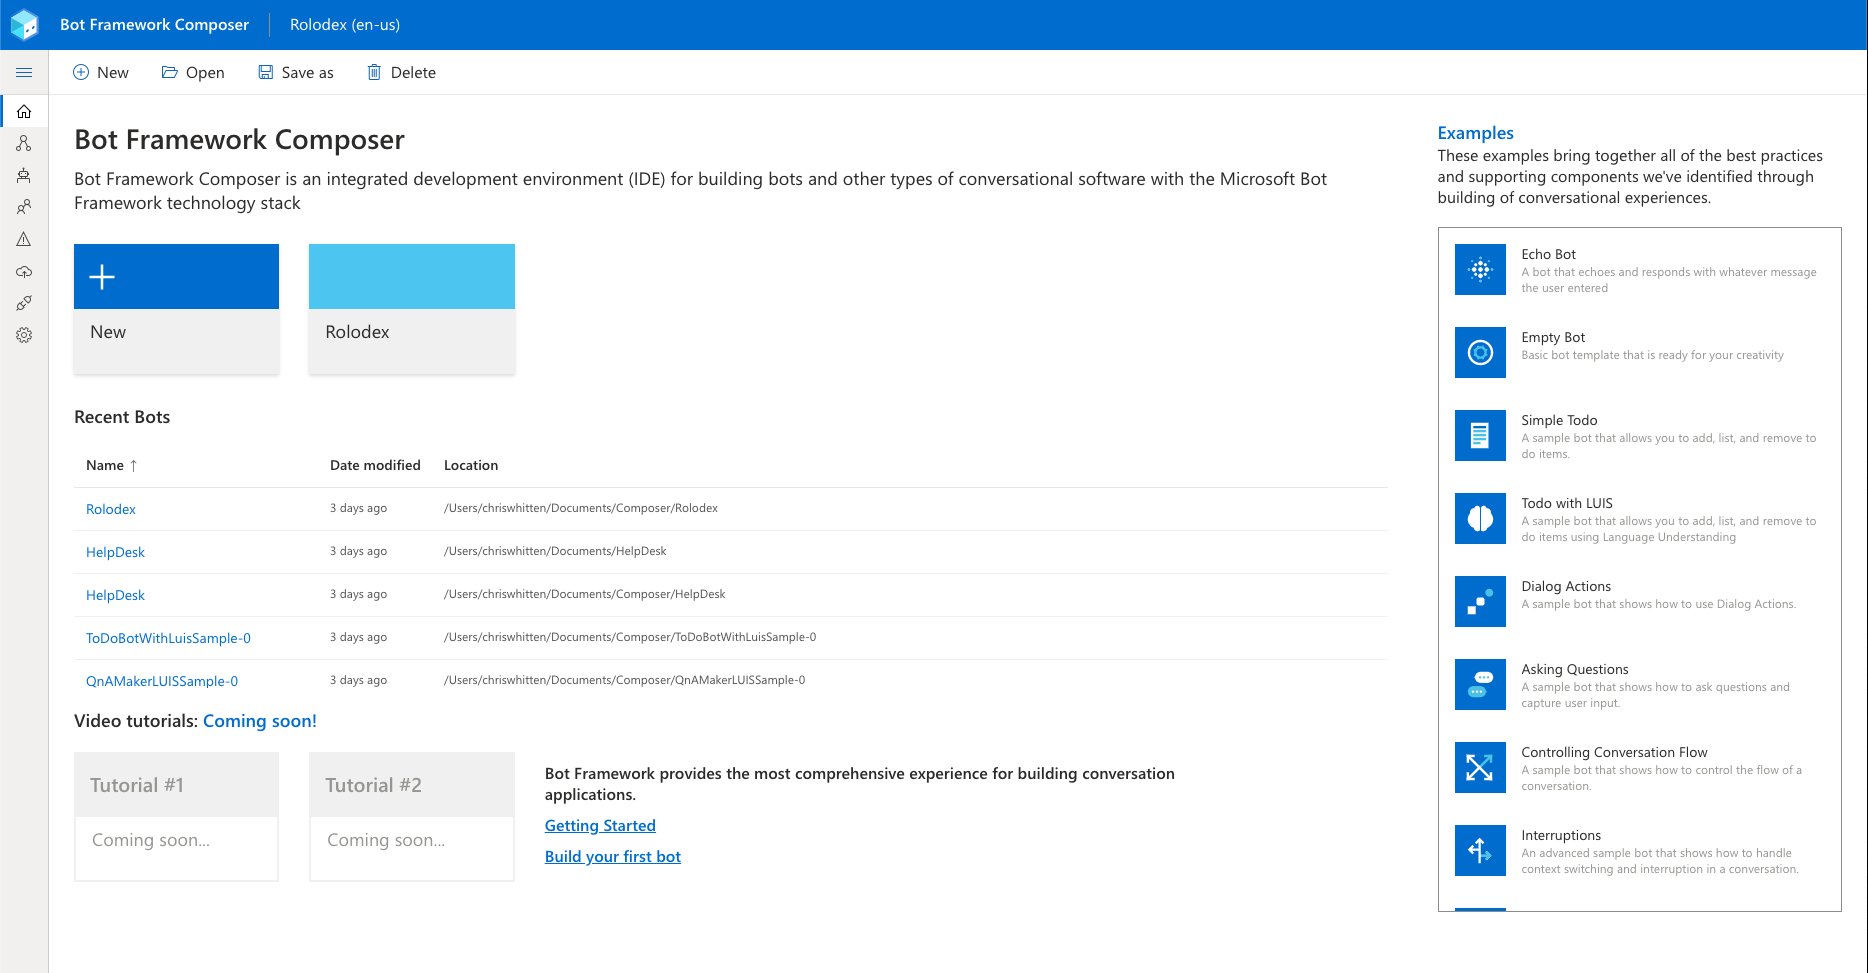Select the Asking Questions chat icon

(1480, 684)
